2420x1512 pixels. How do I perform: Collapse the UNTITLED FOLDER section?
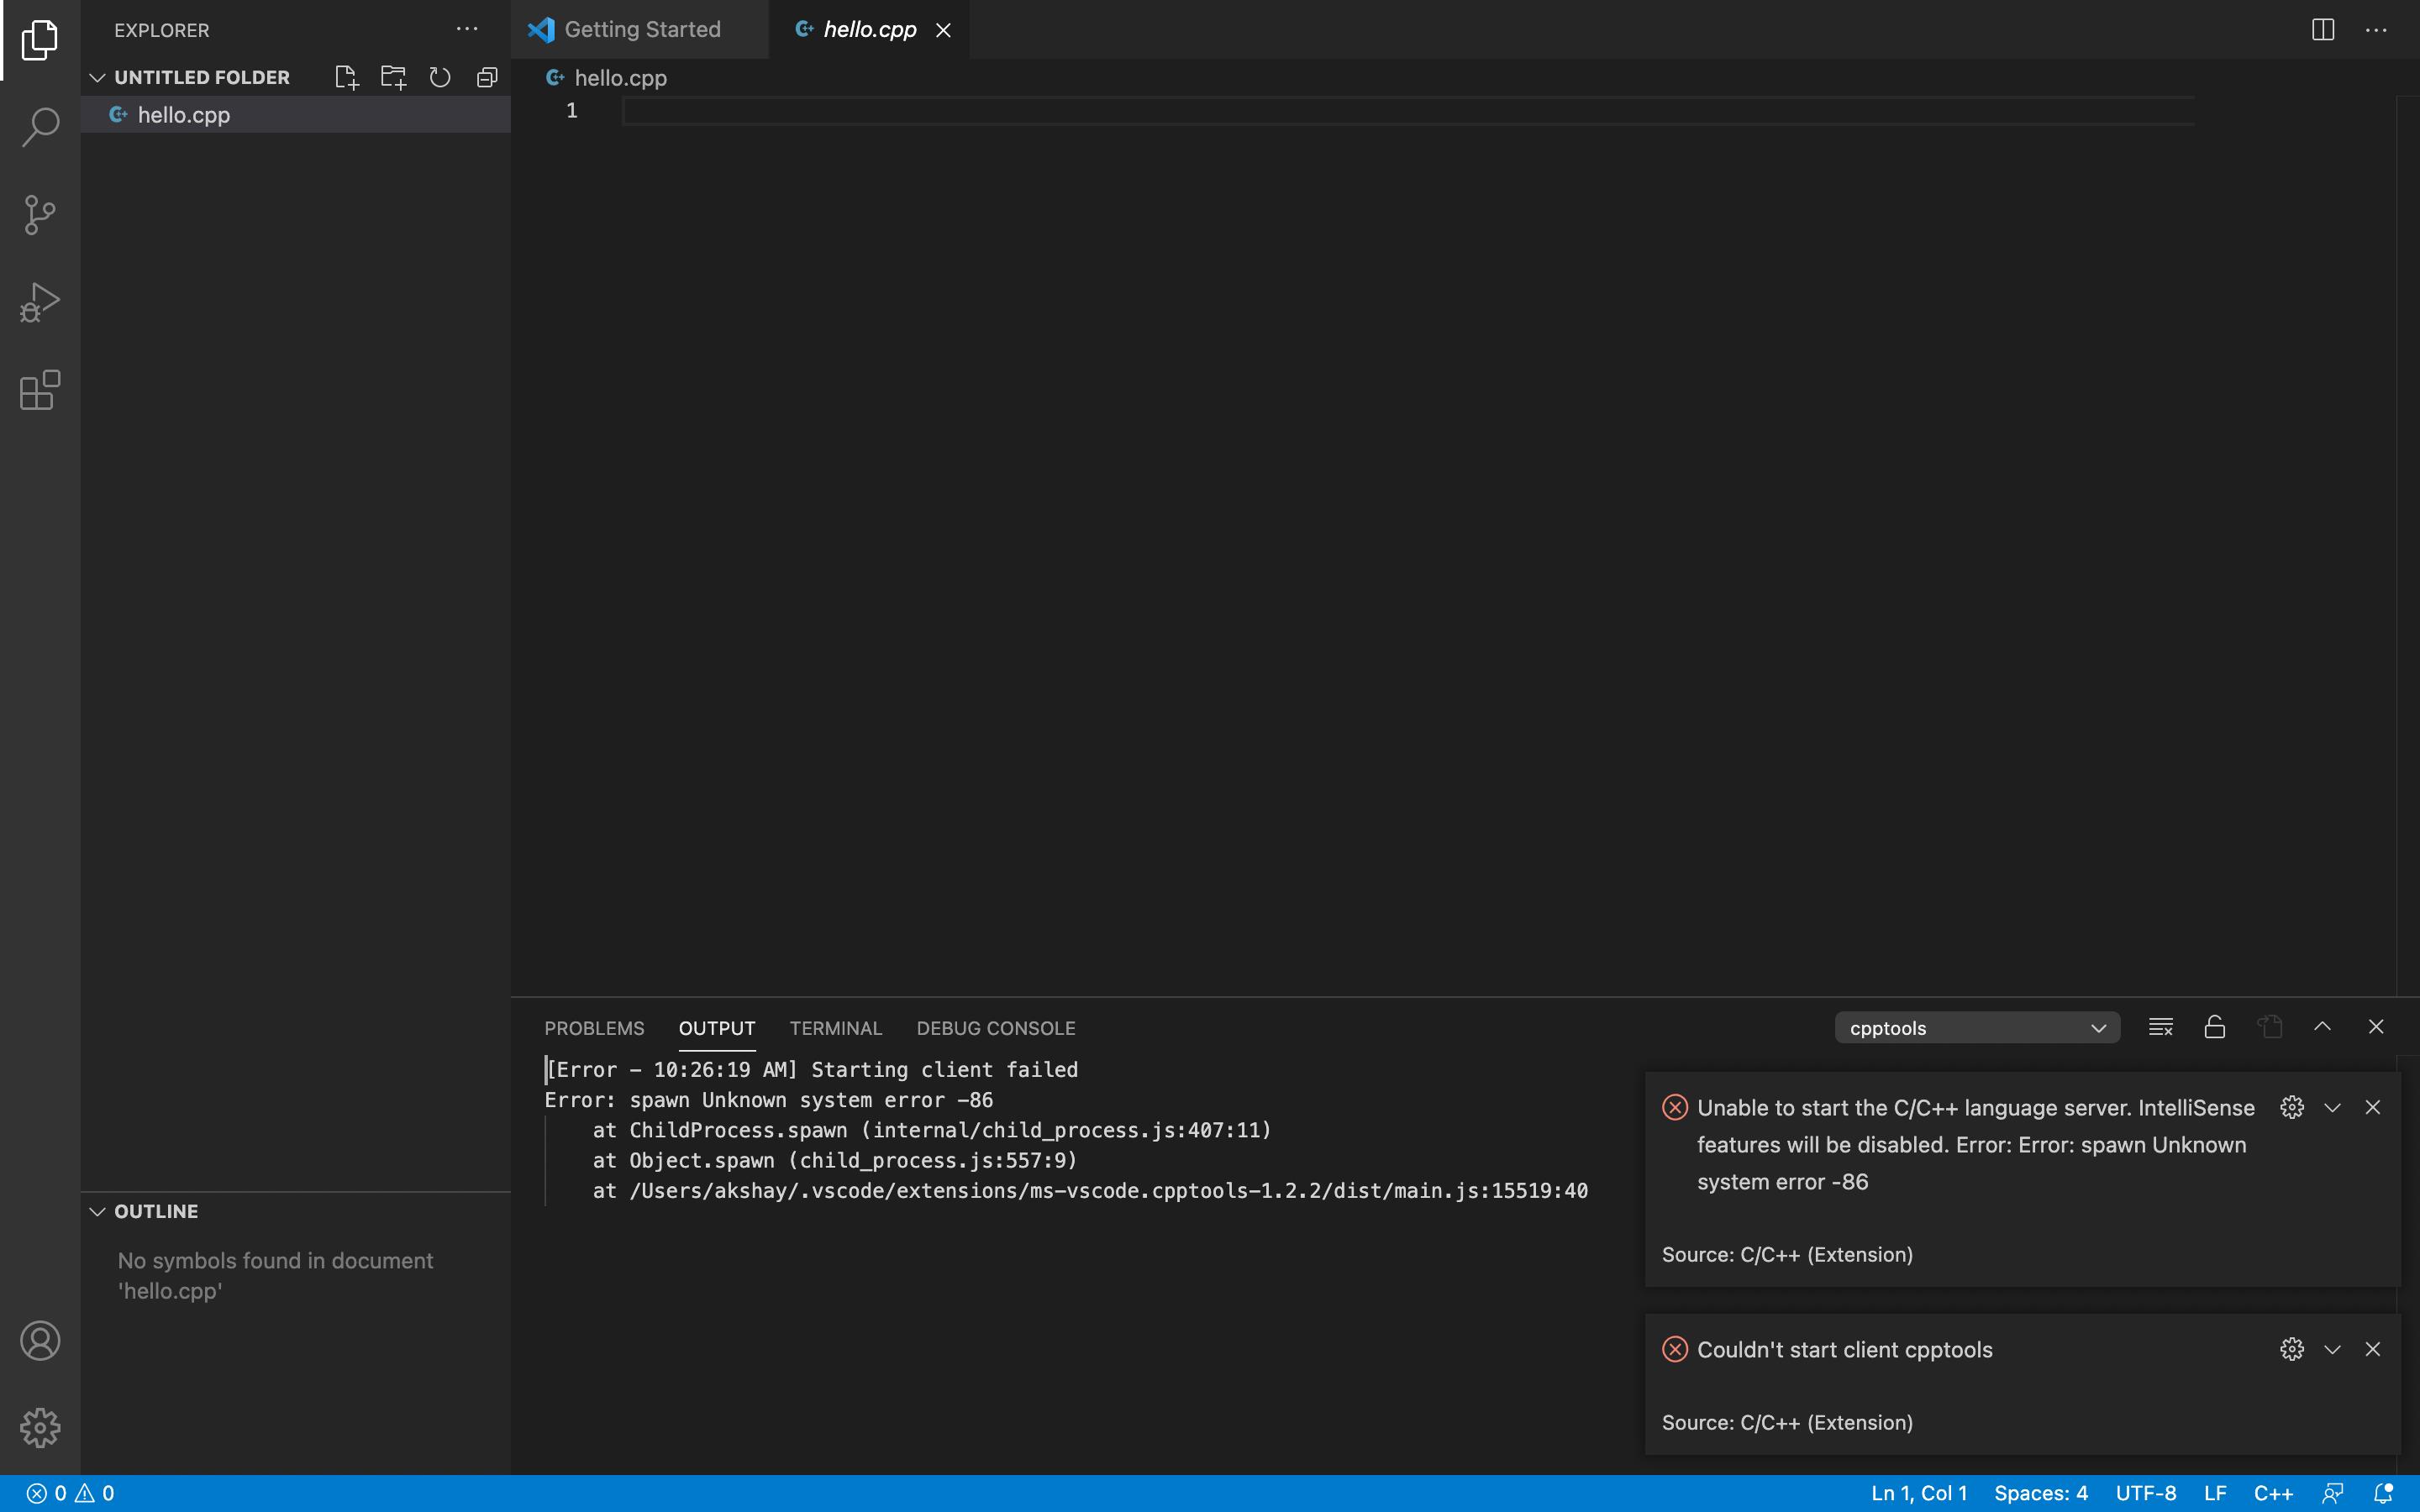(x=97, y=77)
